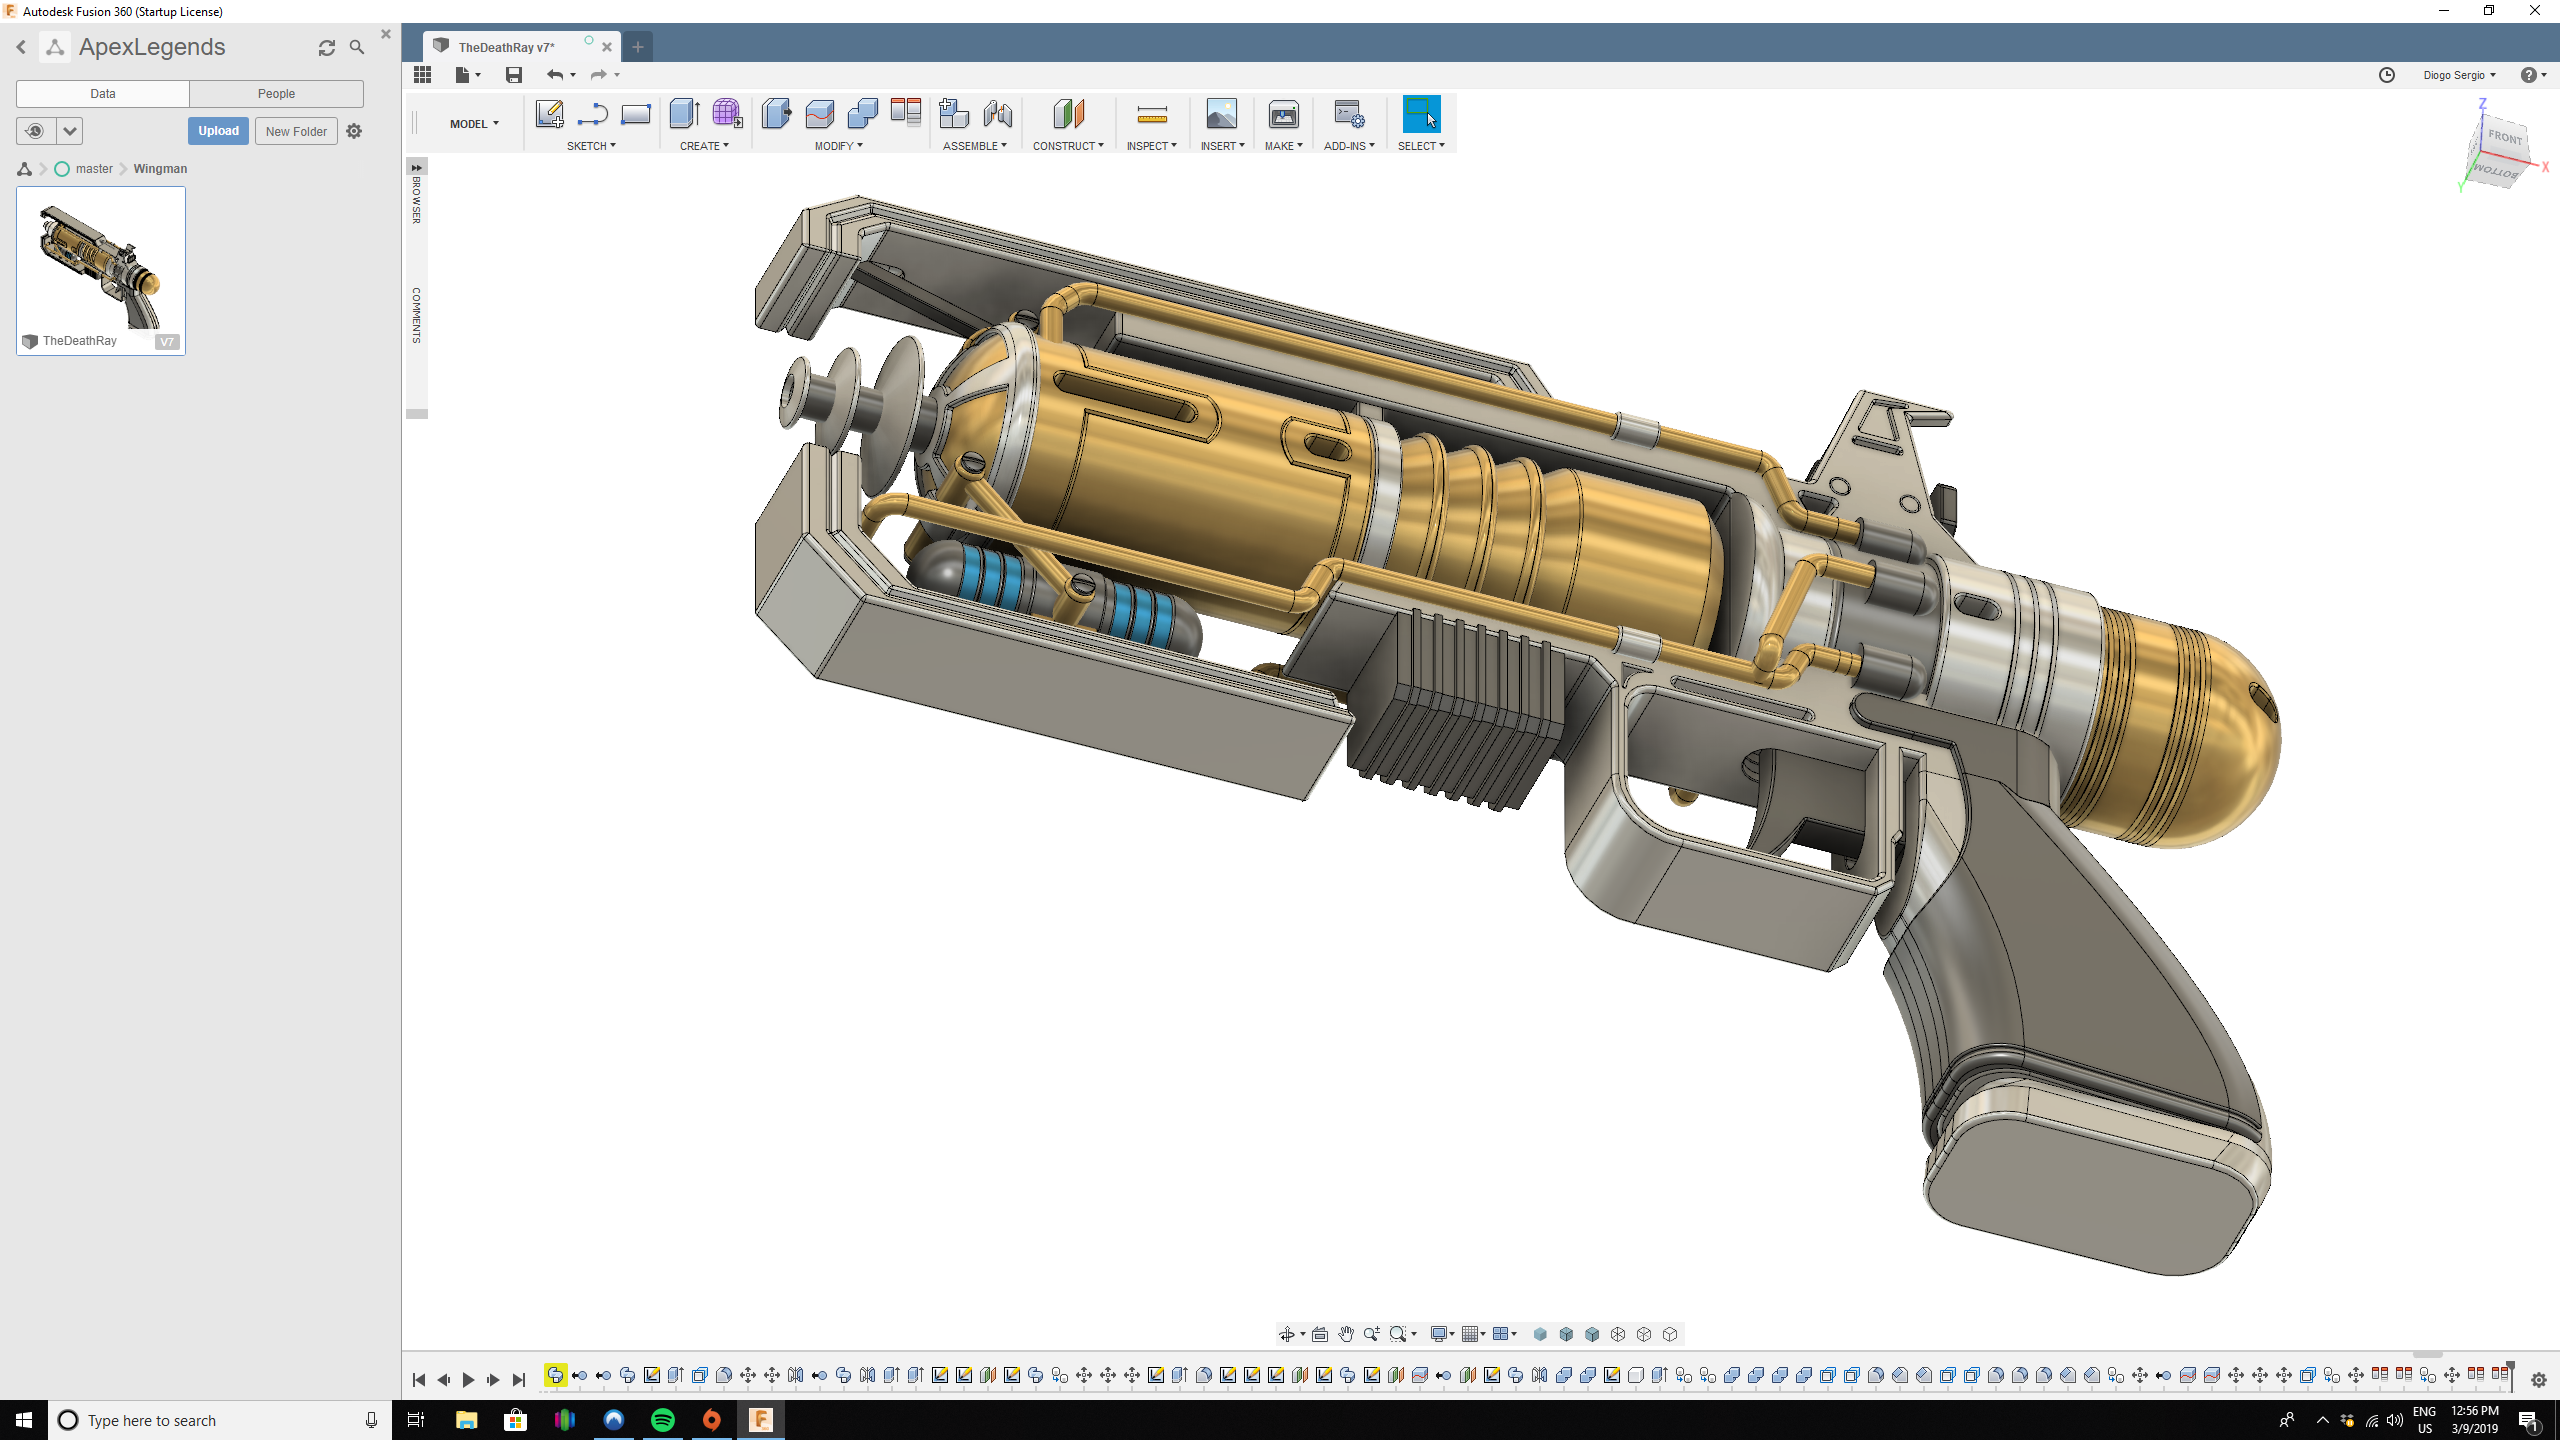Open the Scripts and Add-Ins icon

pyautogui.click(x=1349, y=114)
